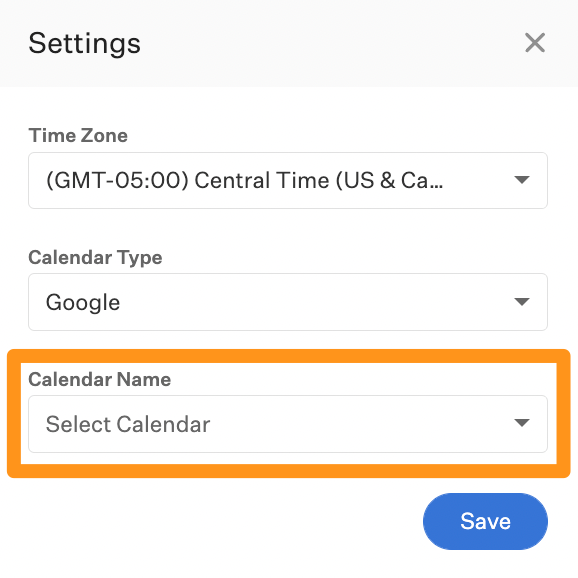Click the gray Settings header bar
The image size is (578, 578).
click(x=289, y=43)
